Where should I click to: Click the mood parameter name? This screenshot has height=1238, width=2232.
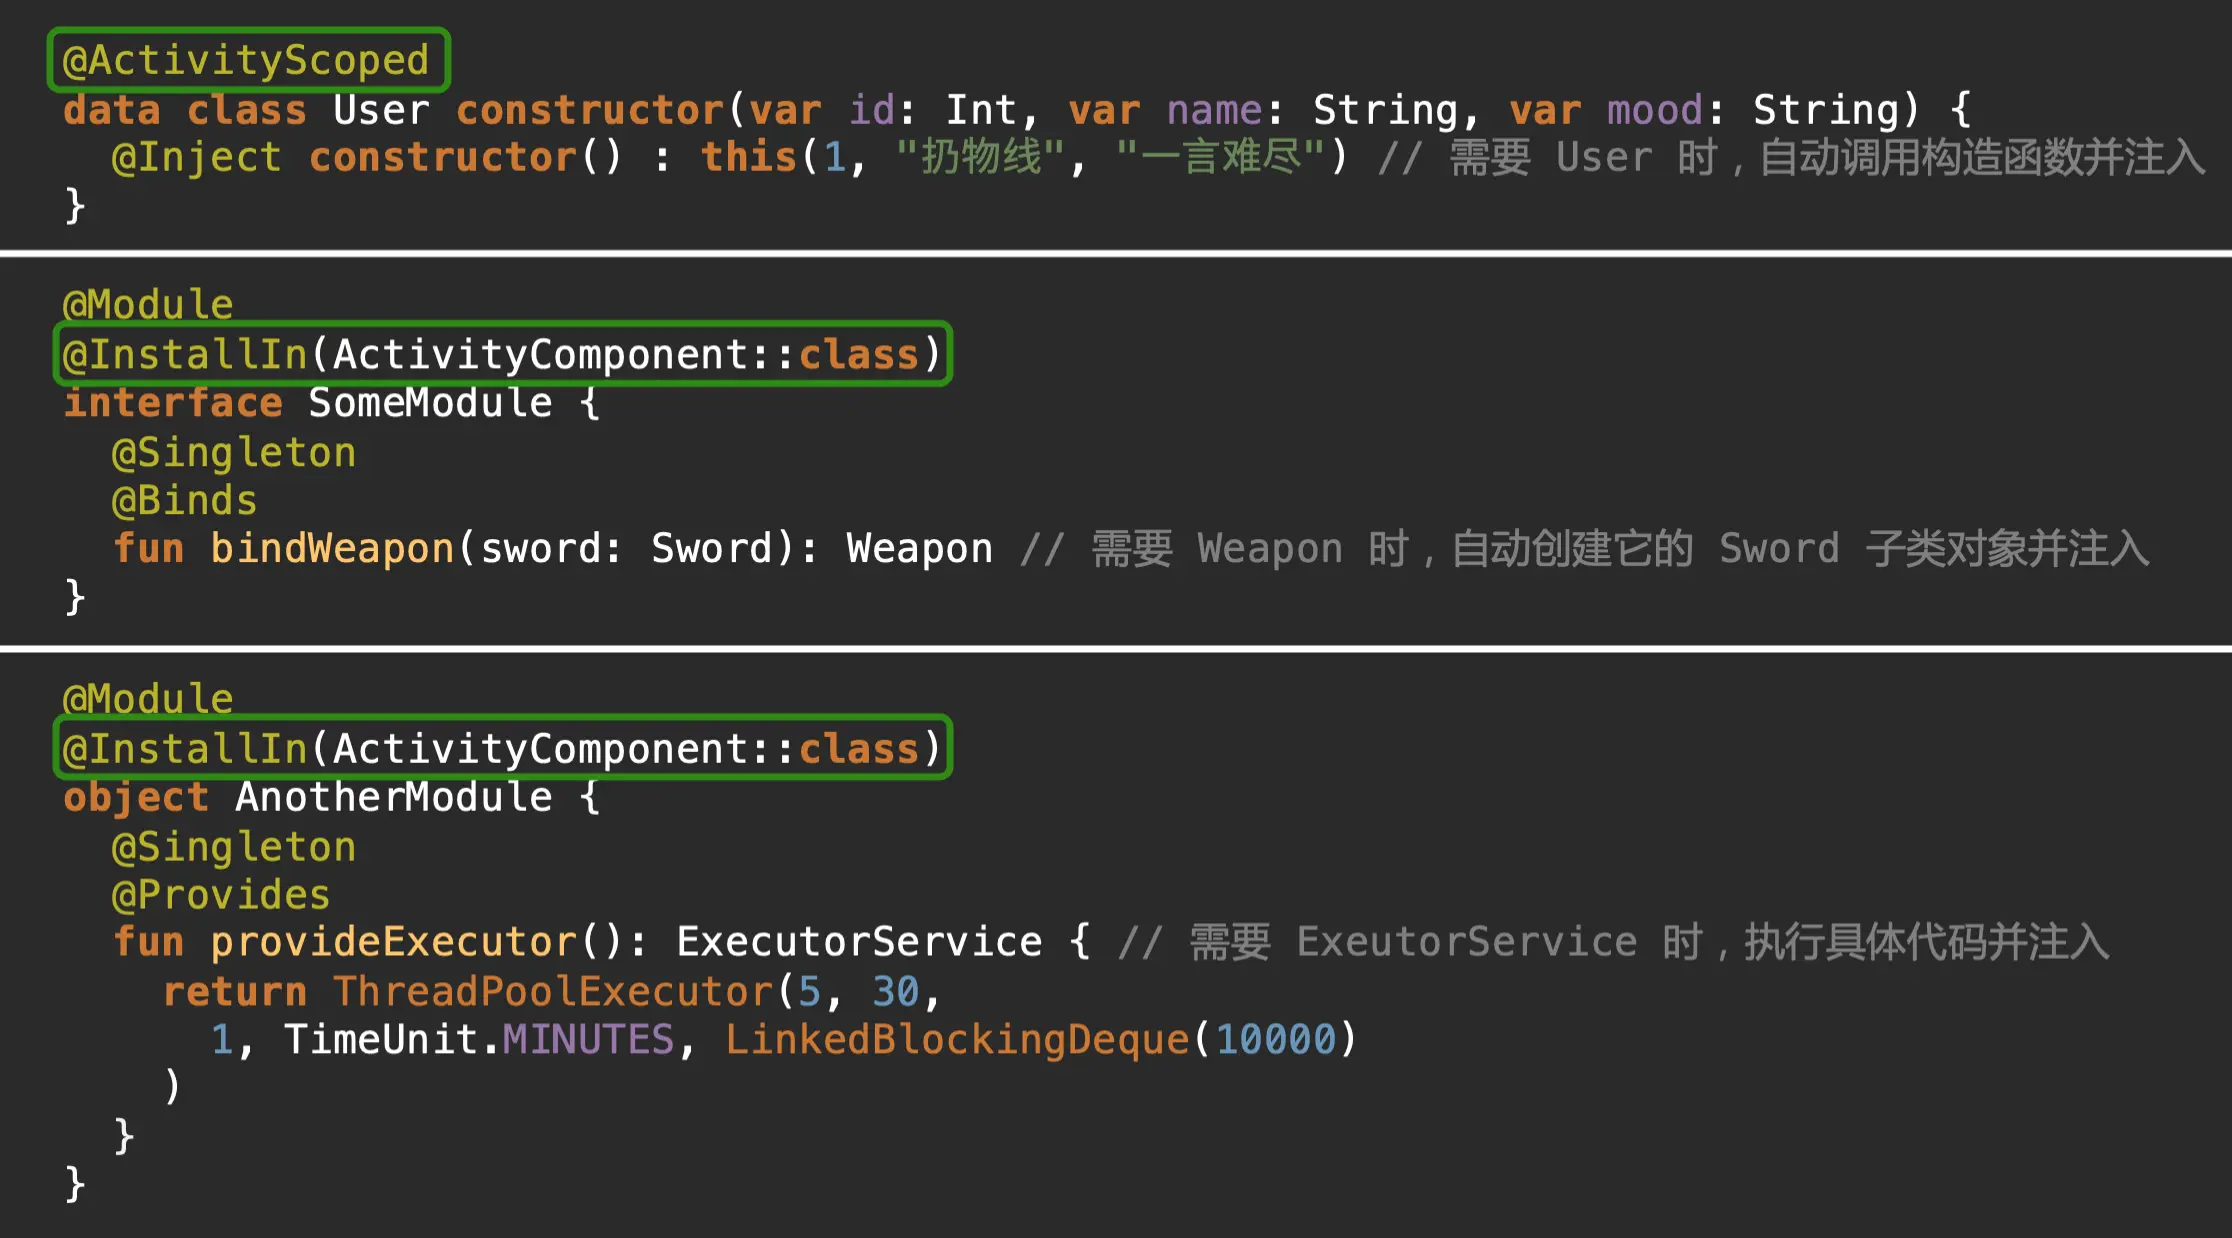(x=1654, y=110)
